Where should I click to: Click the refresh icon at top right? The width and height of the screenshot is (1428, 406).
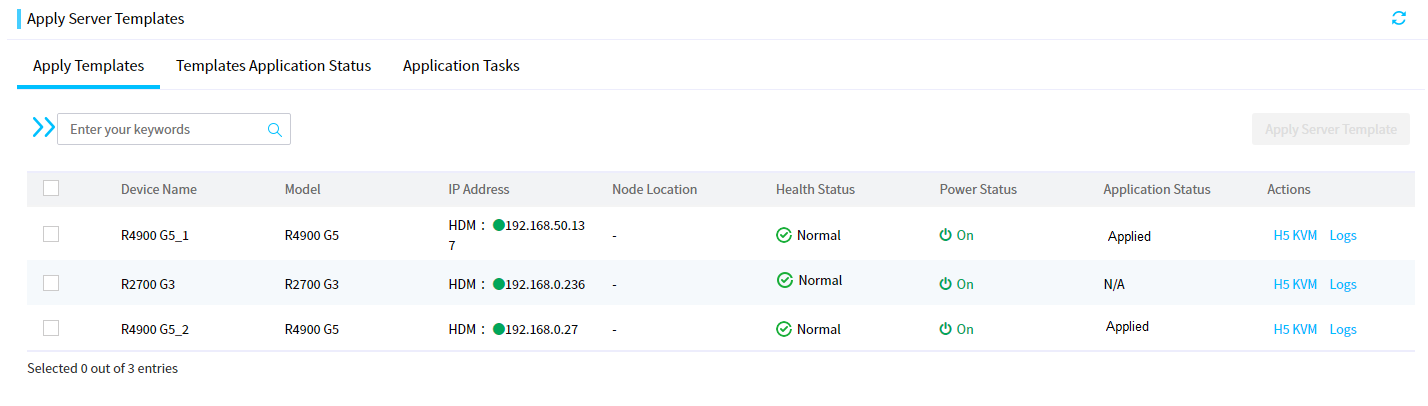(x=1399, y=18)
